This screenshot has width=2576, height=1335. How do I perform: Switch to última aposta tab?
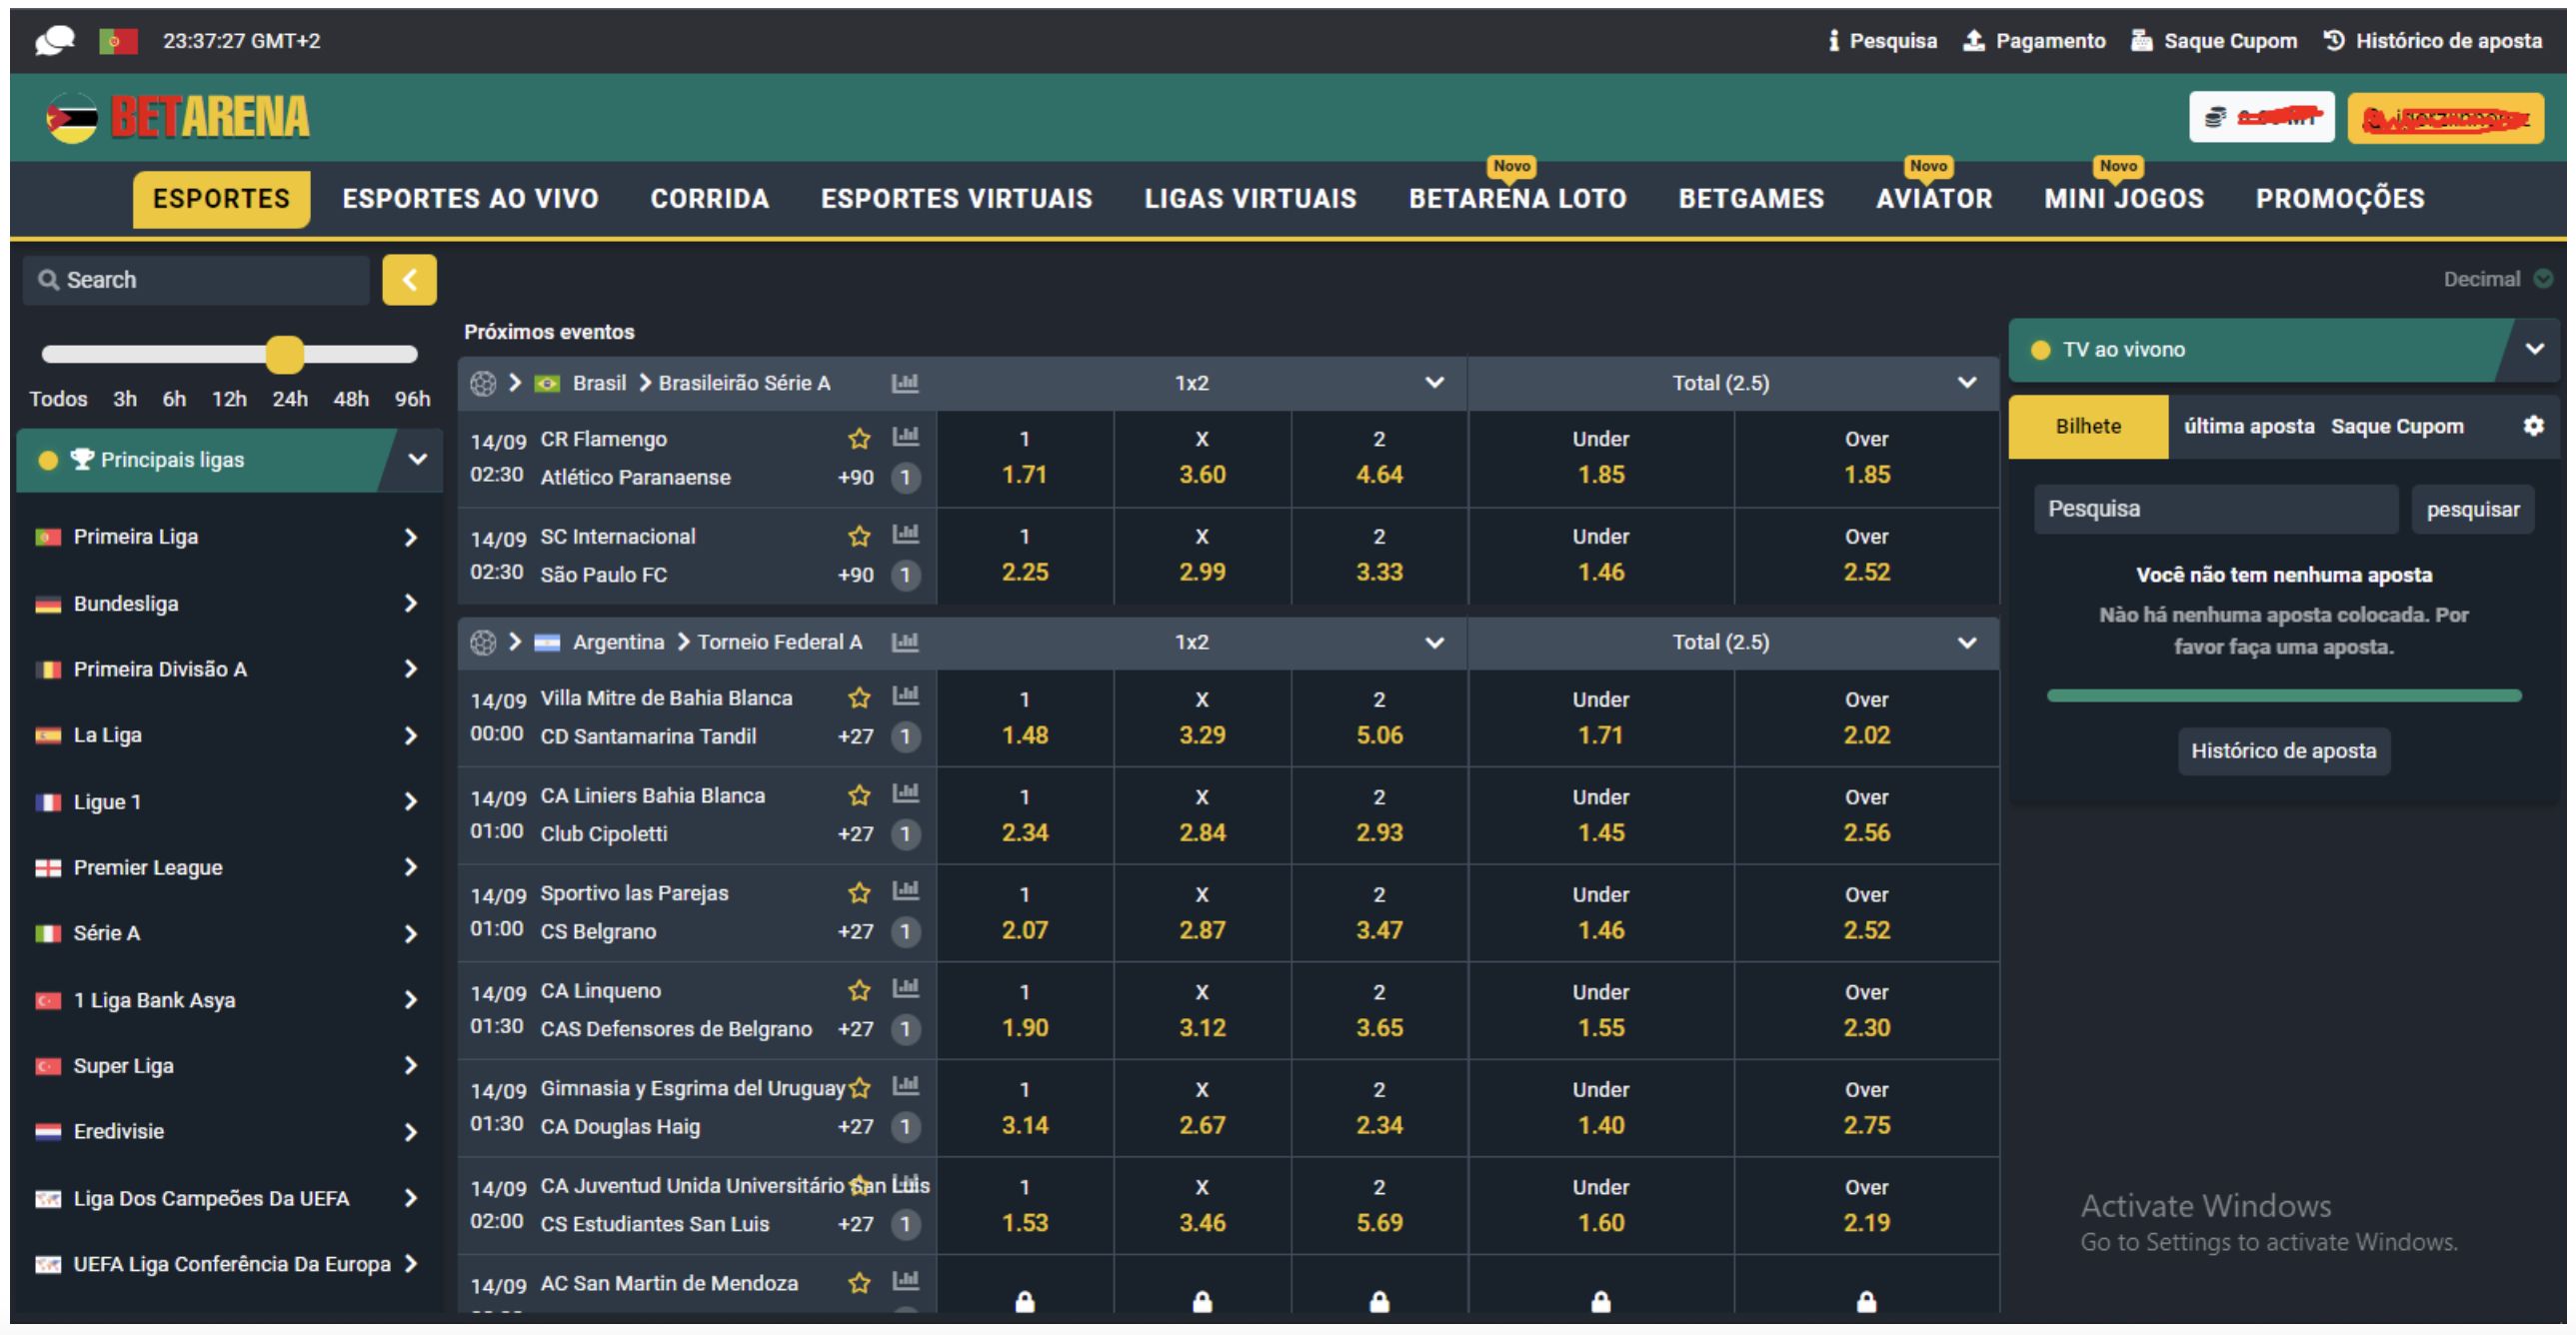coord(2249,427)
